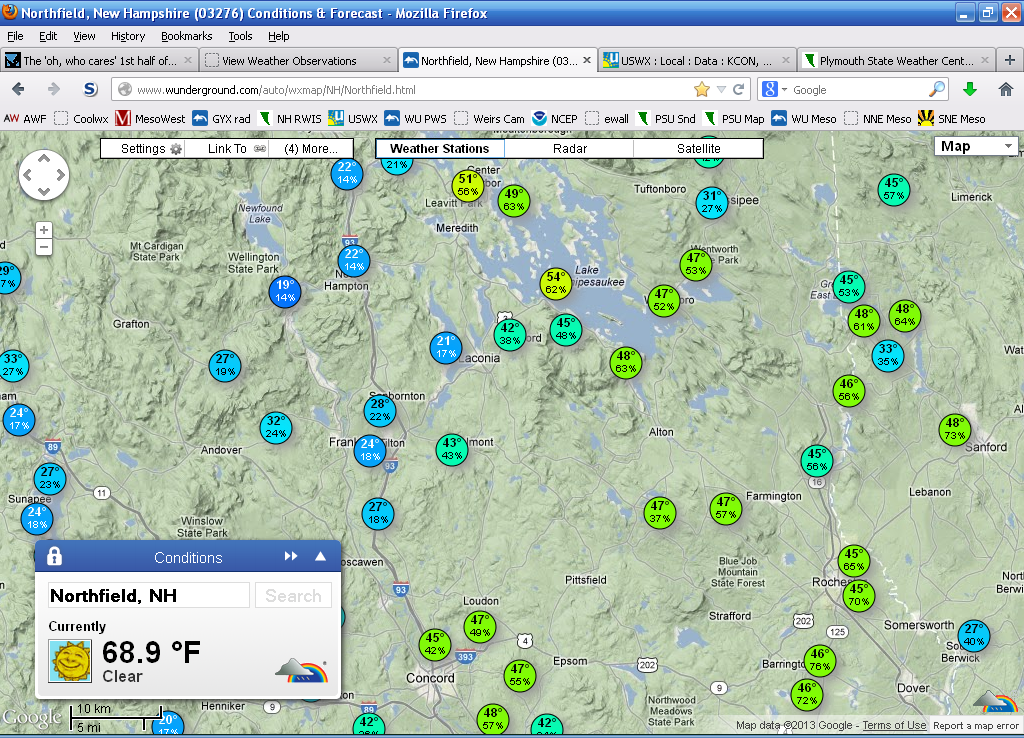Screen dimensions: 1024x738
Task: Click the lock icon in Conditions panel
Action: coord(54,556)
